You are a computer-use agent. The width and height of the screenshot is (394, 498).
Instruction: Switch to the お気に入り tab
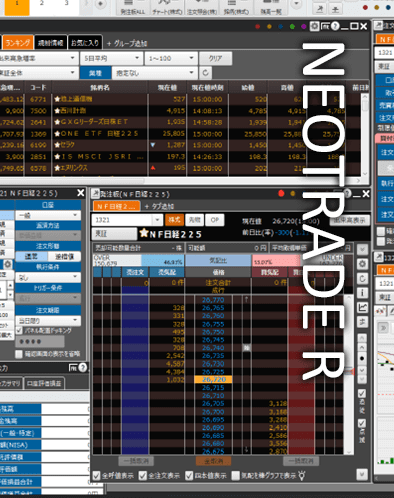pyautogui.click(x=85, y=43)
